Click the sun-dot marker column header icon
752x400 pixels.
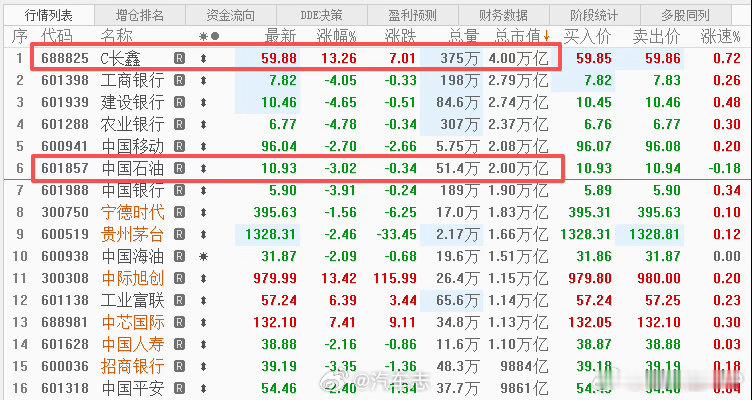(209, 36)
